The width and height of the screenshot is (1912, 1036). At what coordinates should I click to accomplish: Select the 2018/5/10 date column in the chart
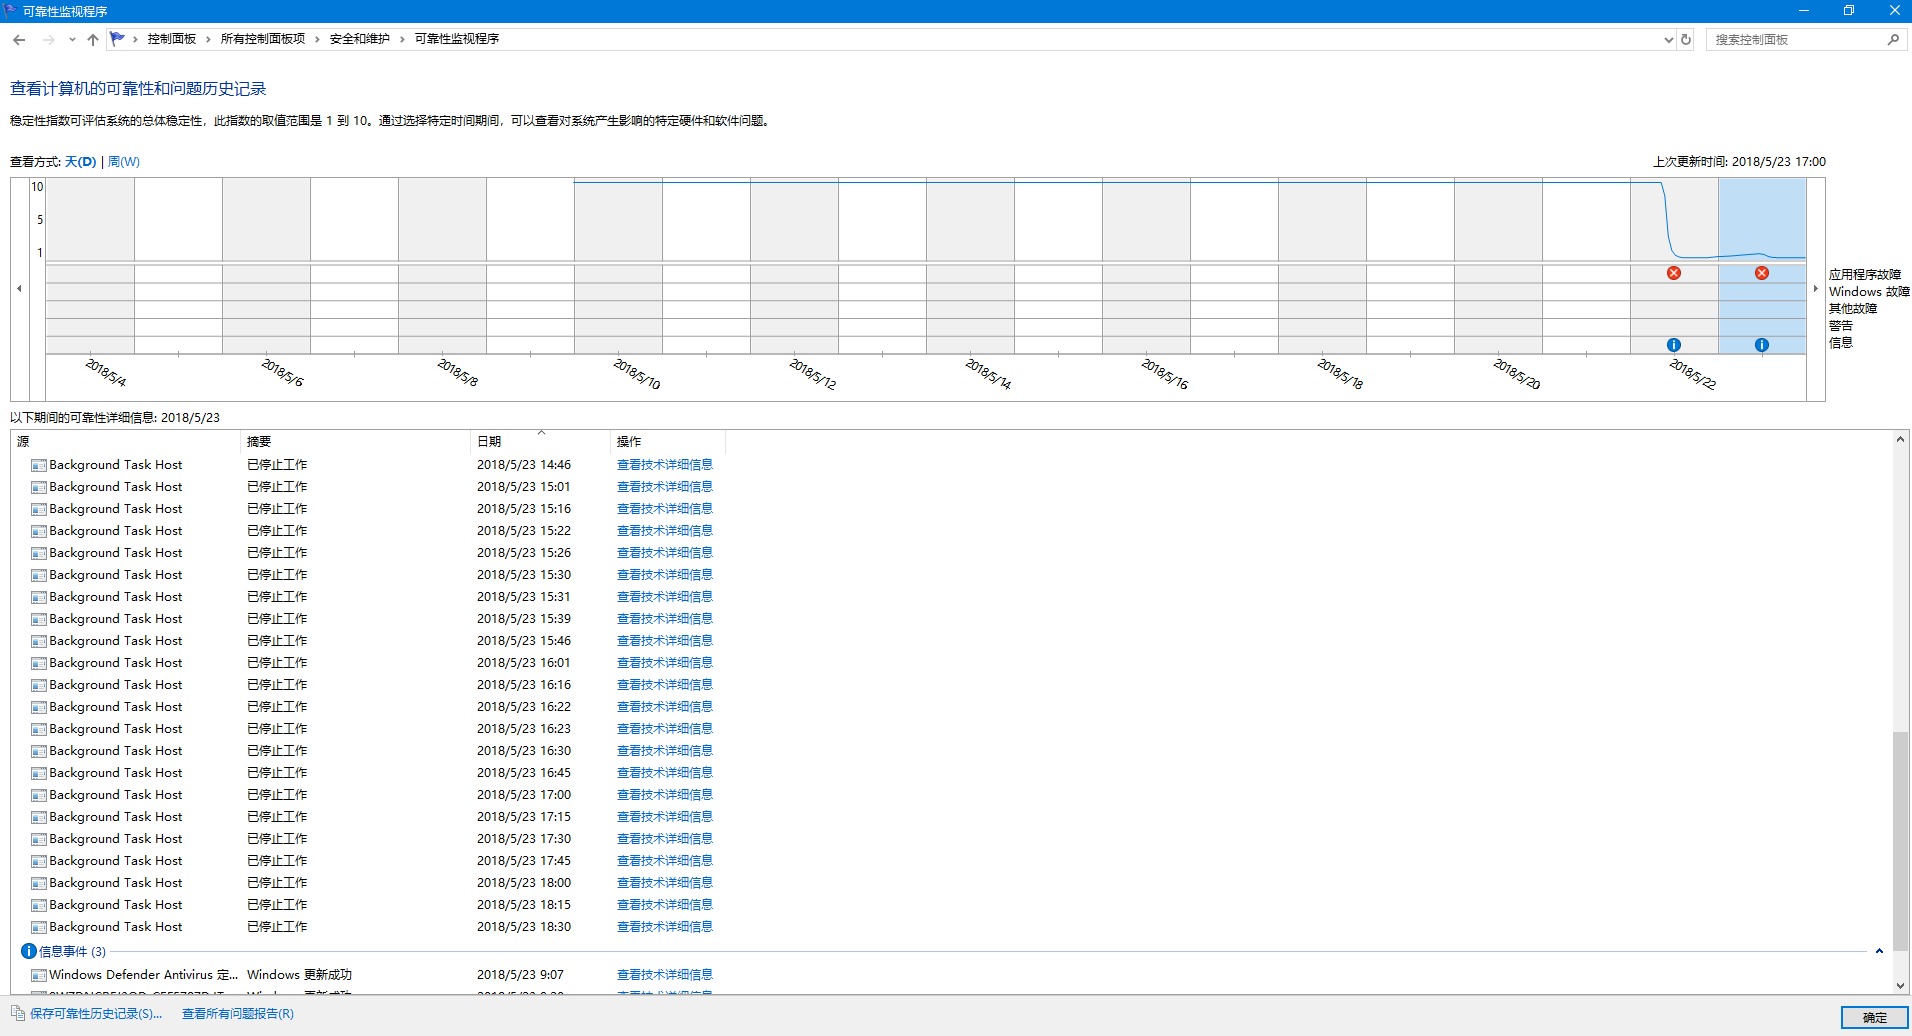[x=618, y=266]
